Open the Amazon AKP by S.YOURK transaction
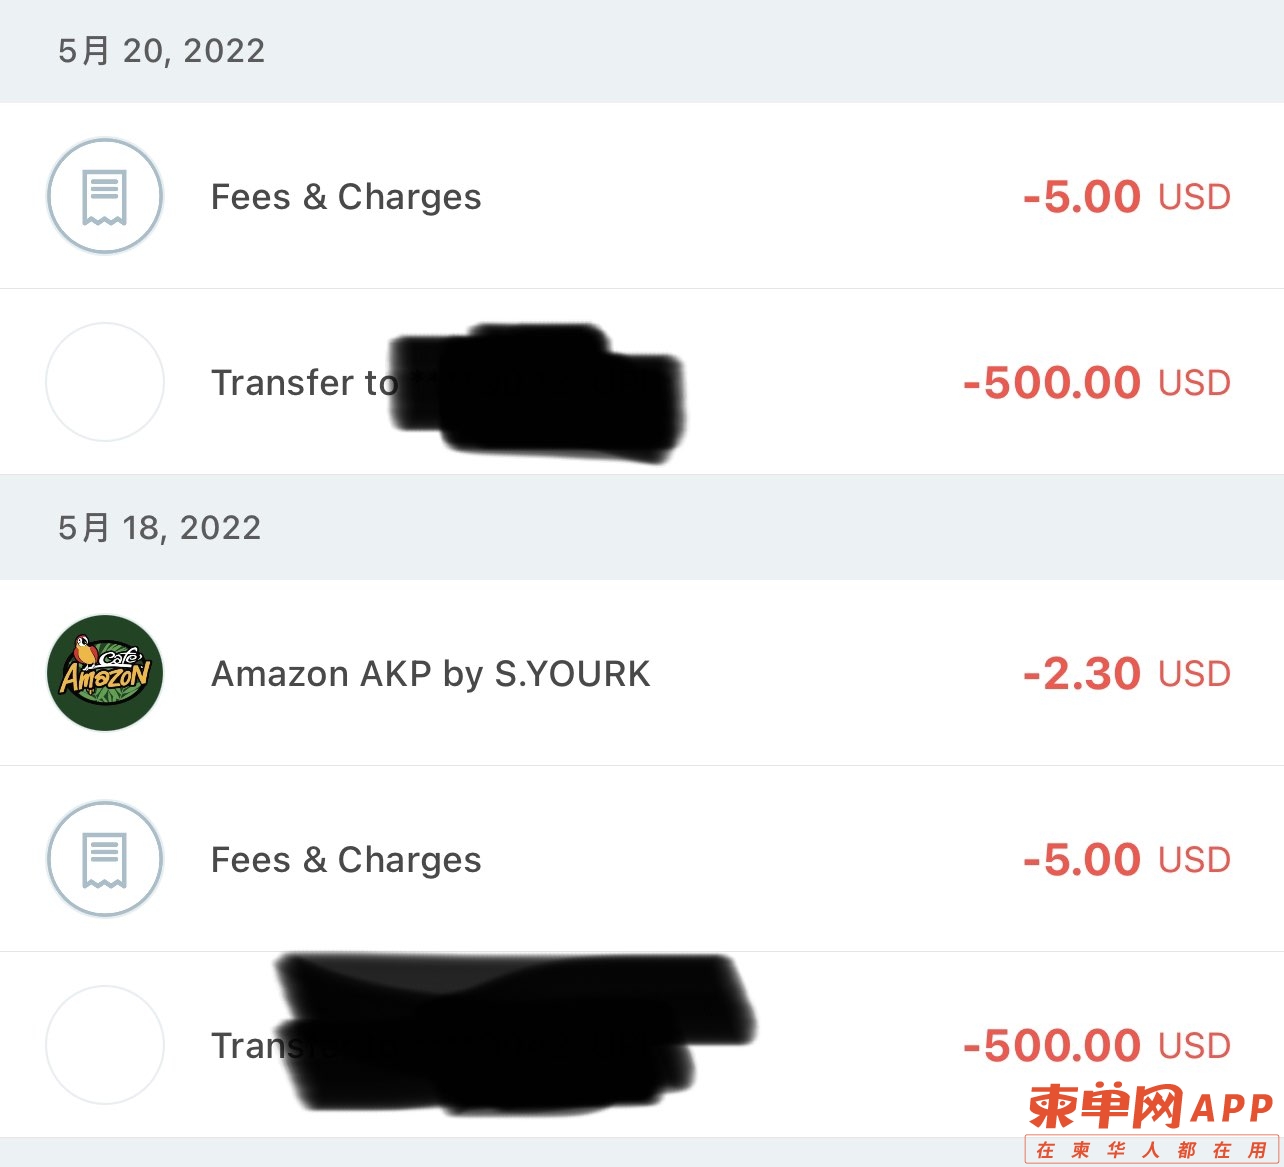Screen dimensions: 1284x1167 point(642,673)
